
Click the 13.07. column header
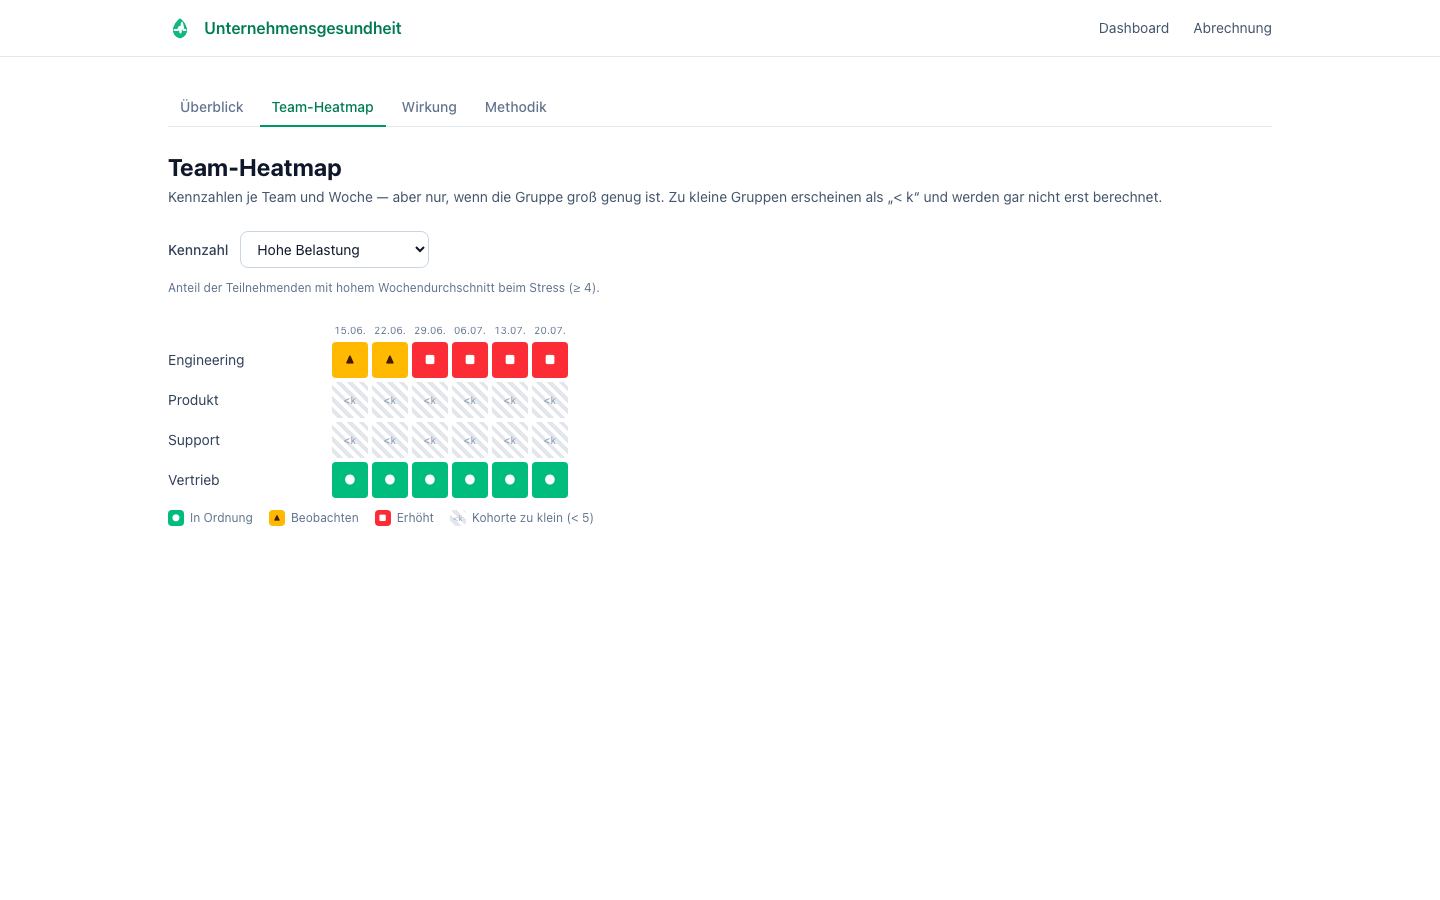pyautogui.click(x=510, y=330)
